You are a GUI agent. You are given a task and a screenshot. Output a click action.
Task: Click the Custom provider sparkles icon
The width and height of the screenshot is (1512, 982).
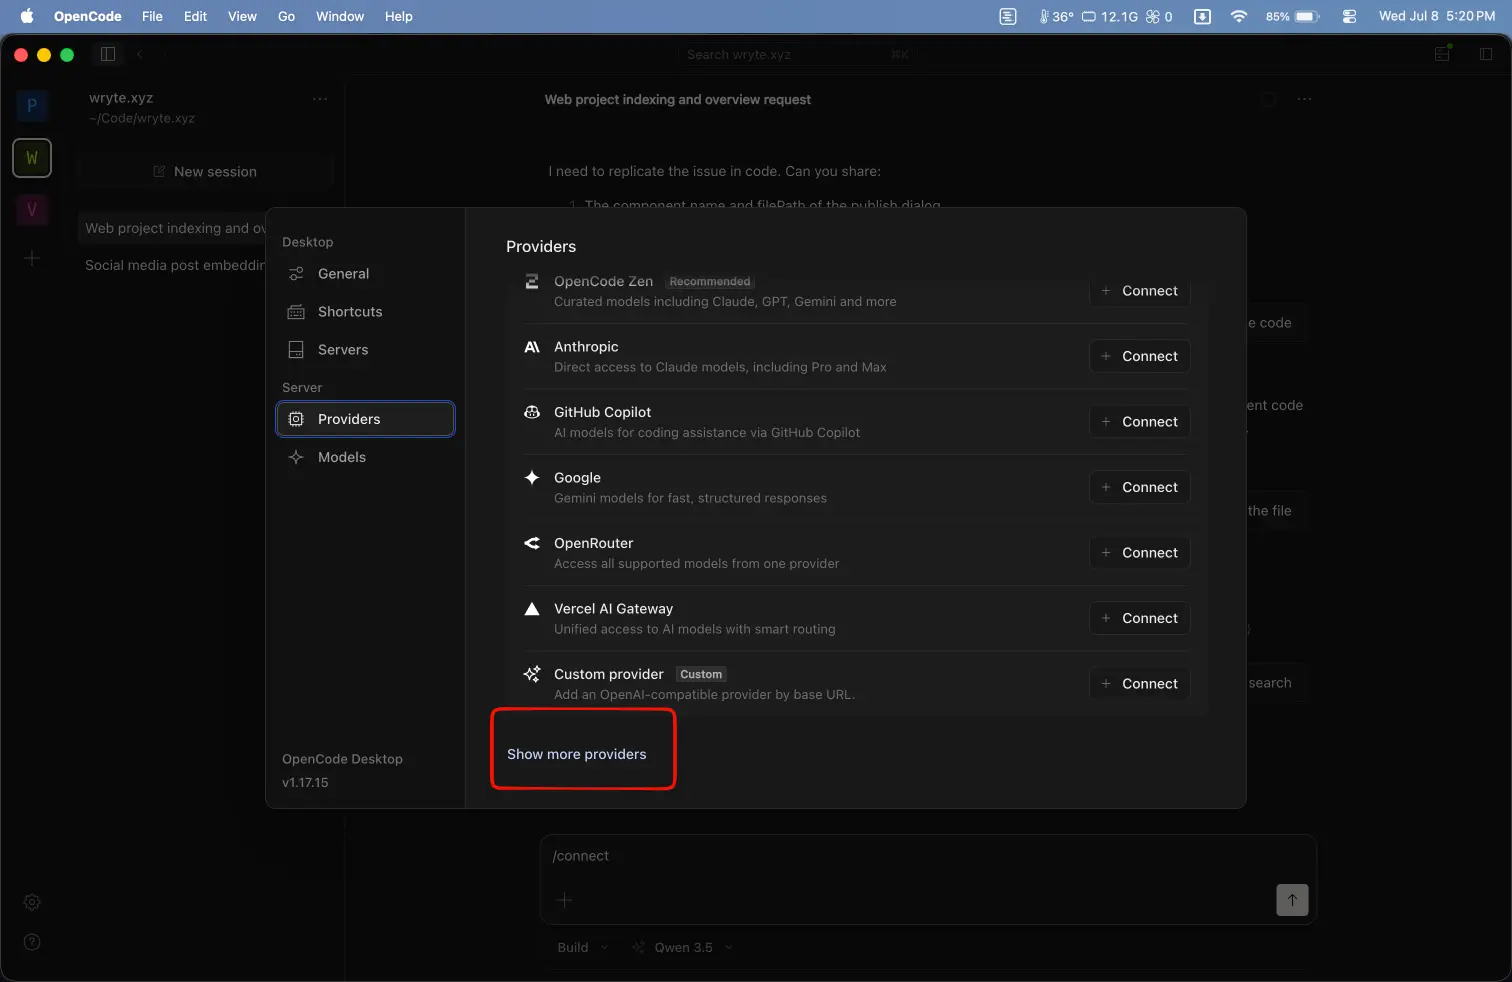tap(532, 674)
